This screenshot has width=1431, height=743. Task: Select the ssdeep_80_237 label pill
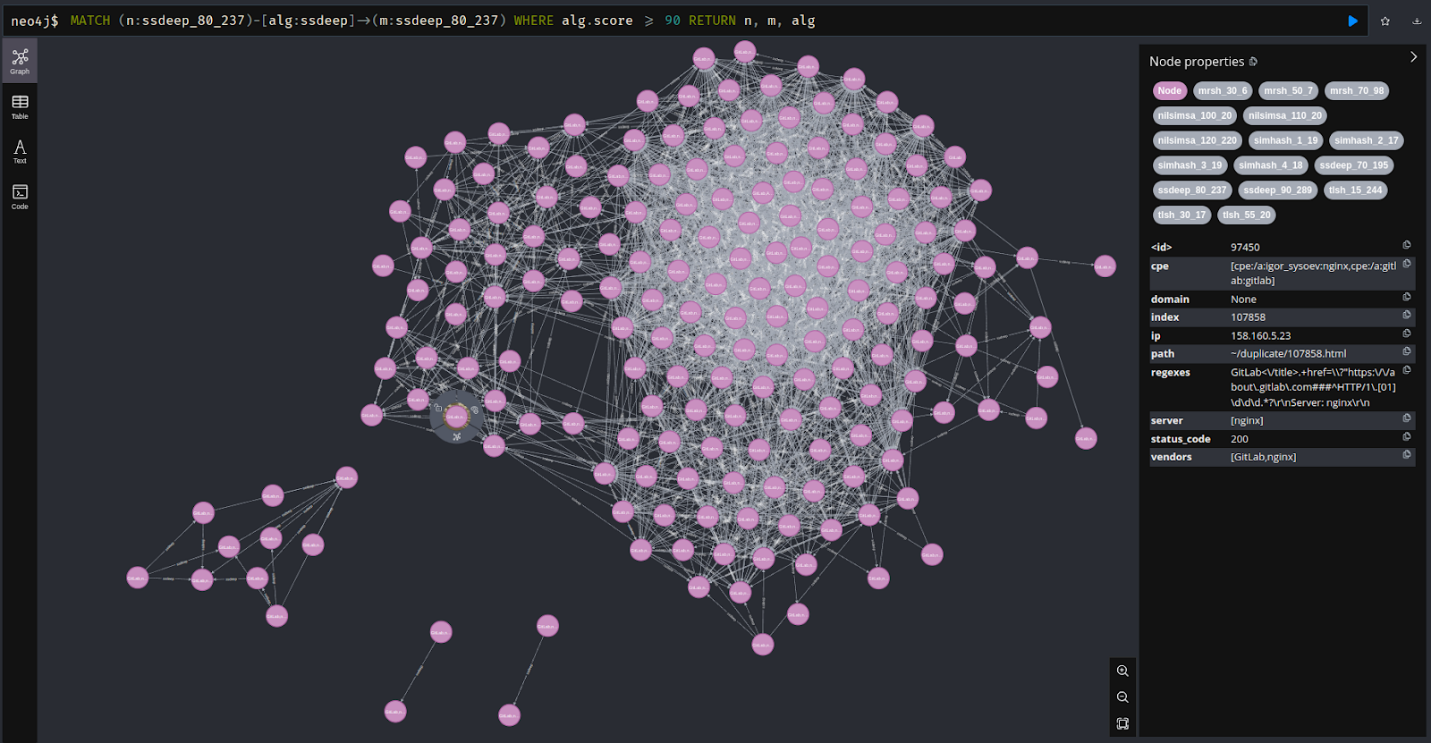[x=1191, y=190]
